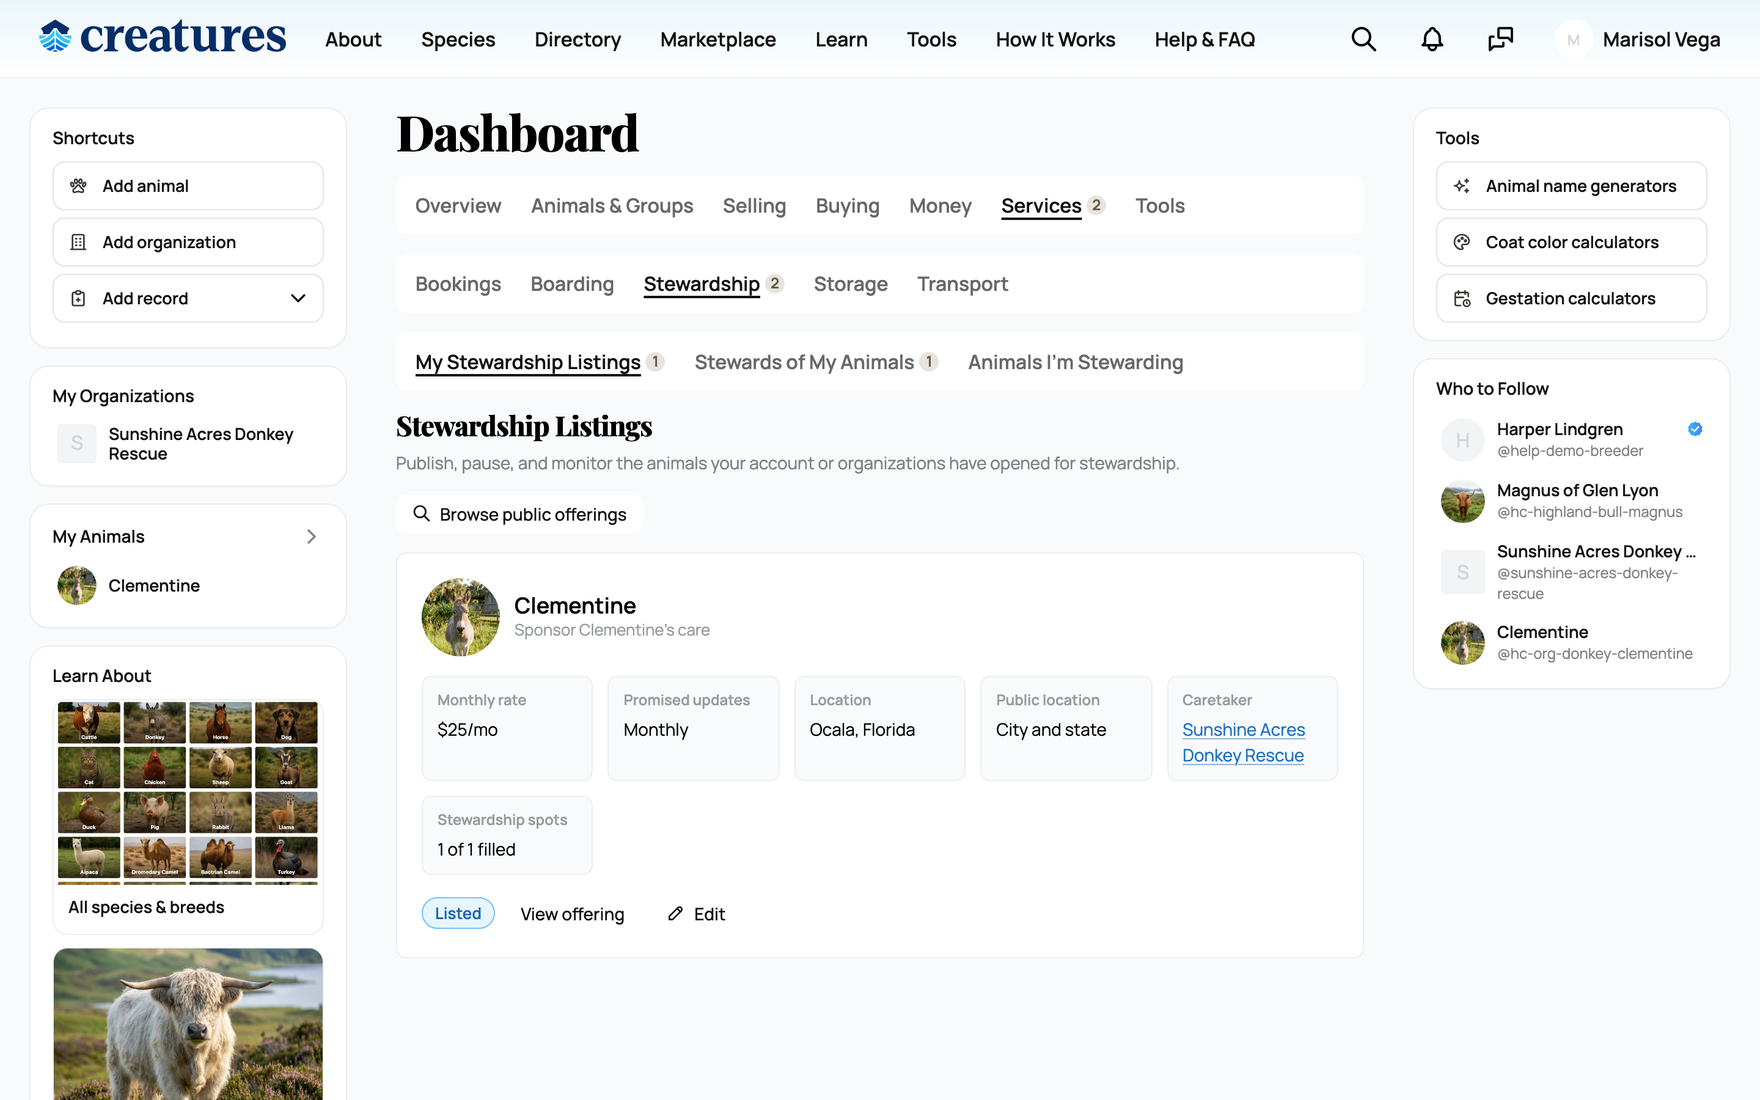Switch to the Buying tab
The height and width of the screenshot is (1100, 1760).
(847, 206)
